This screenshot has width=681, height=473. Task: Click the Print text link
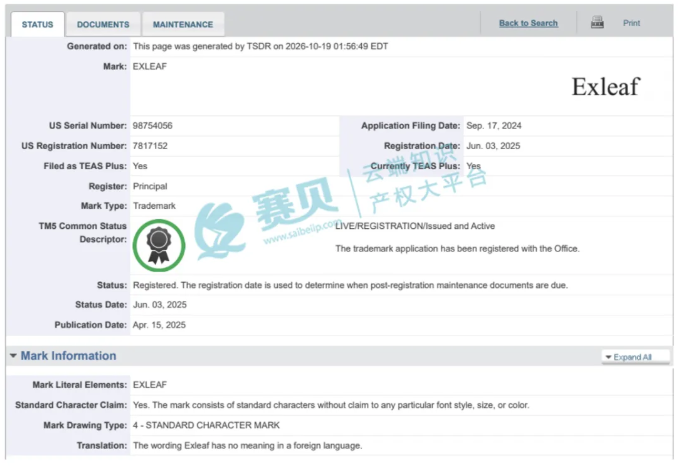coord(631,23)
